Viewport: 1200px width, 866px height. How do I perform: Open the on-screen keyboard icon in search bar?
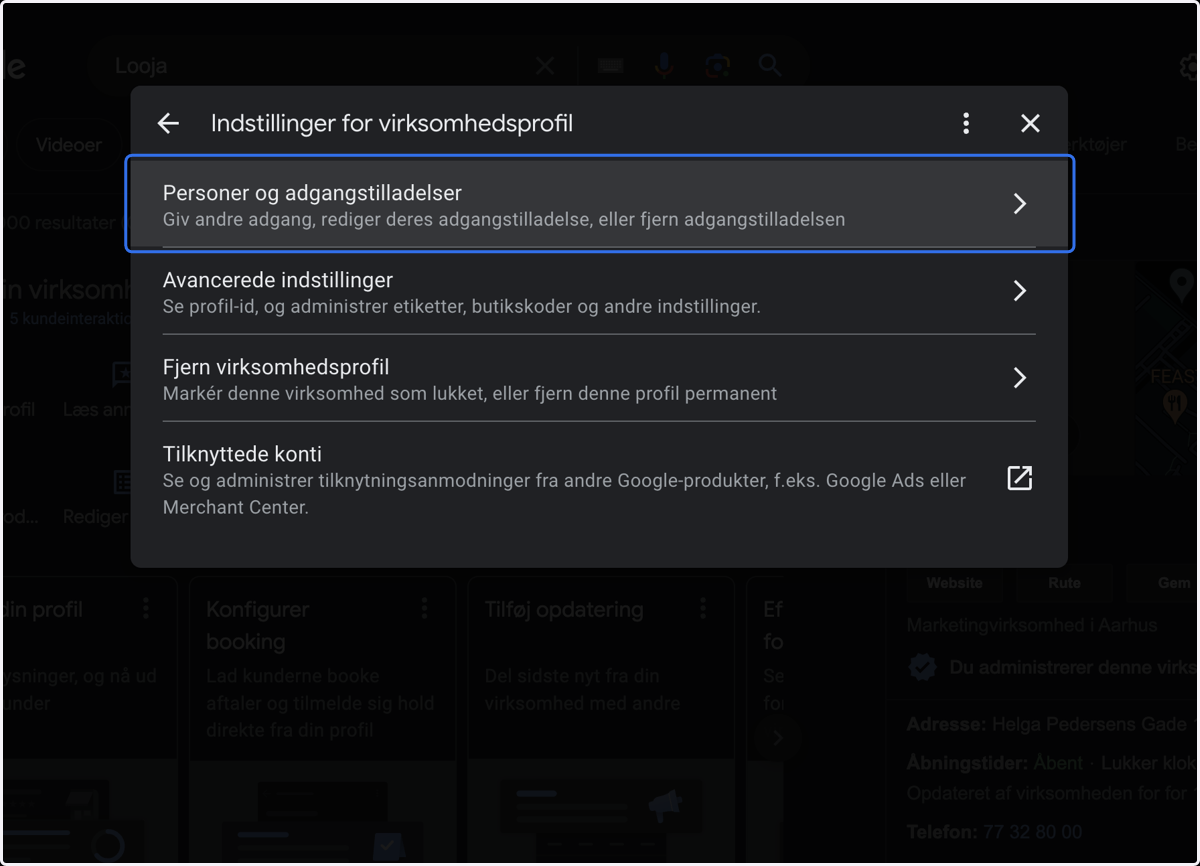tap(611, 66)
